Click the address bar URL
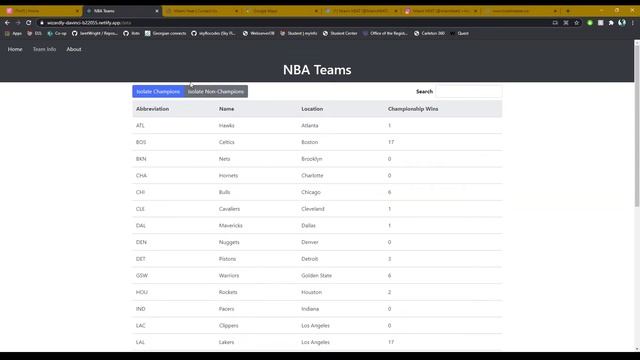Viewport: 640px width, 360px height. point(89,23)
